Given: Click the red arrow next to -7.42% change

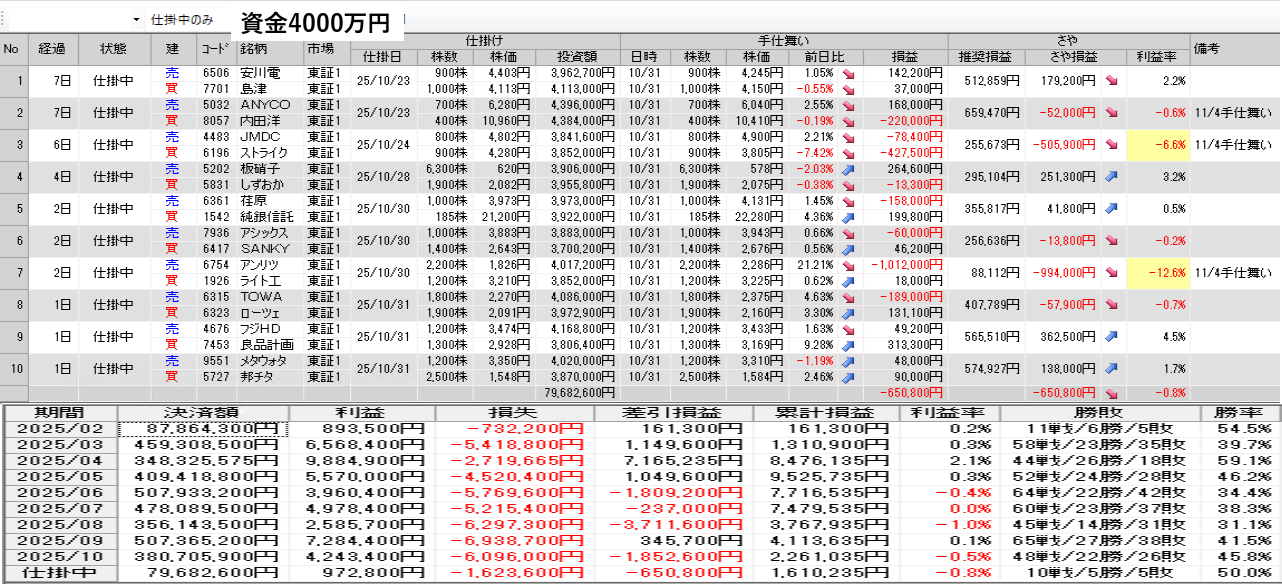Looking at the screenshot, I should tap(849, 153).
